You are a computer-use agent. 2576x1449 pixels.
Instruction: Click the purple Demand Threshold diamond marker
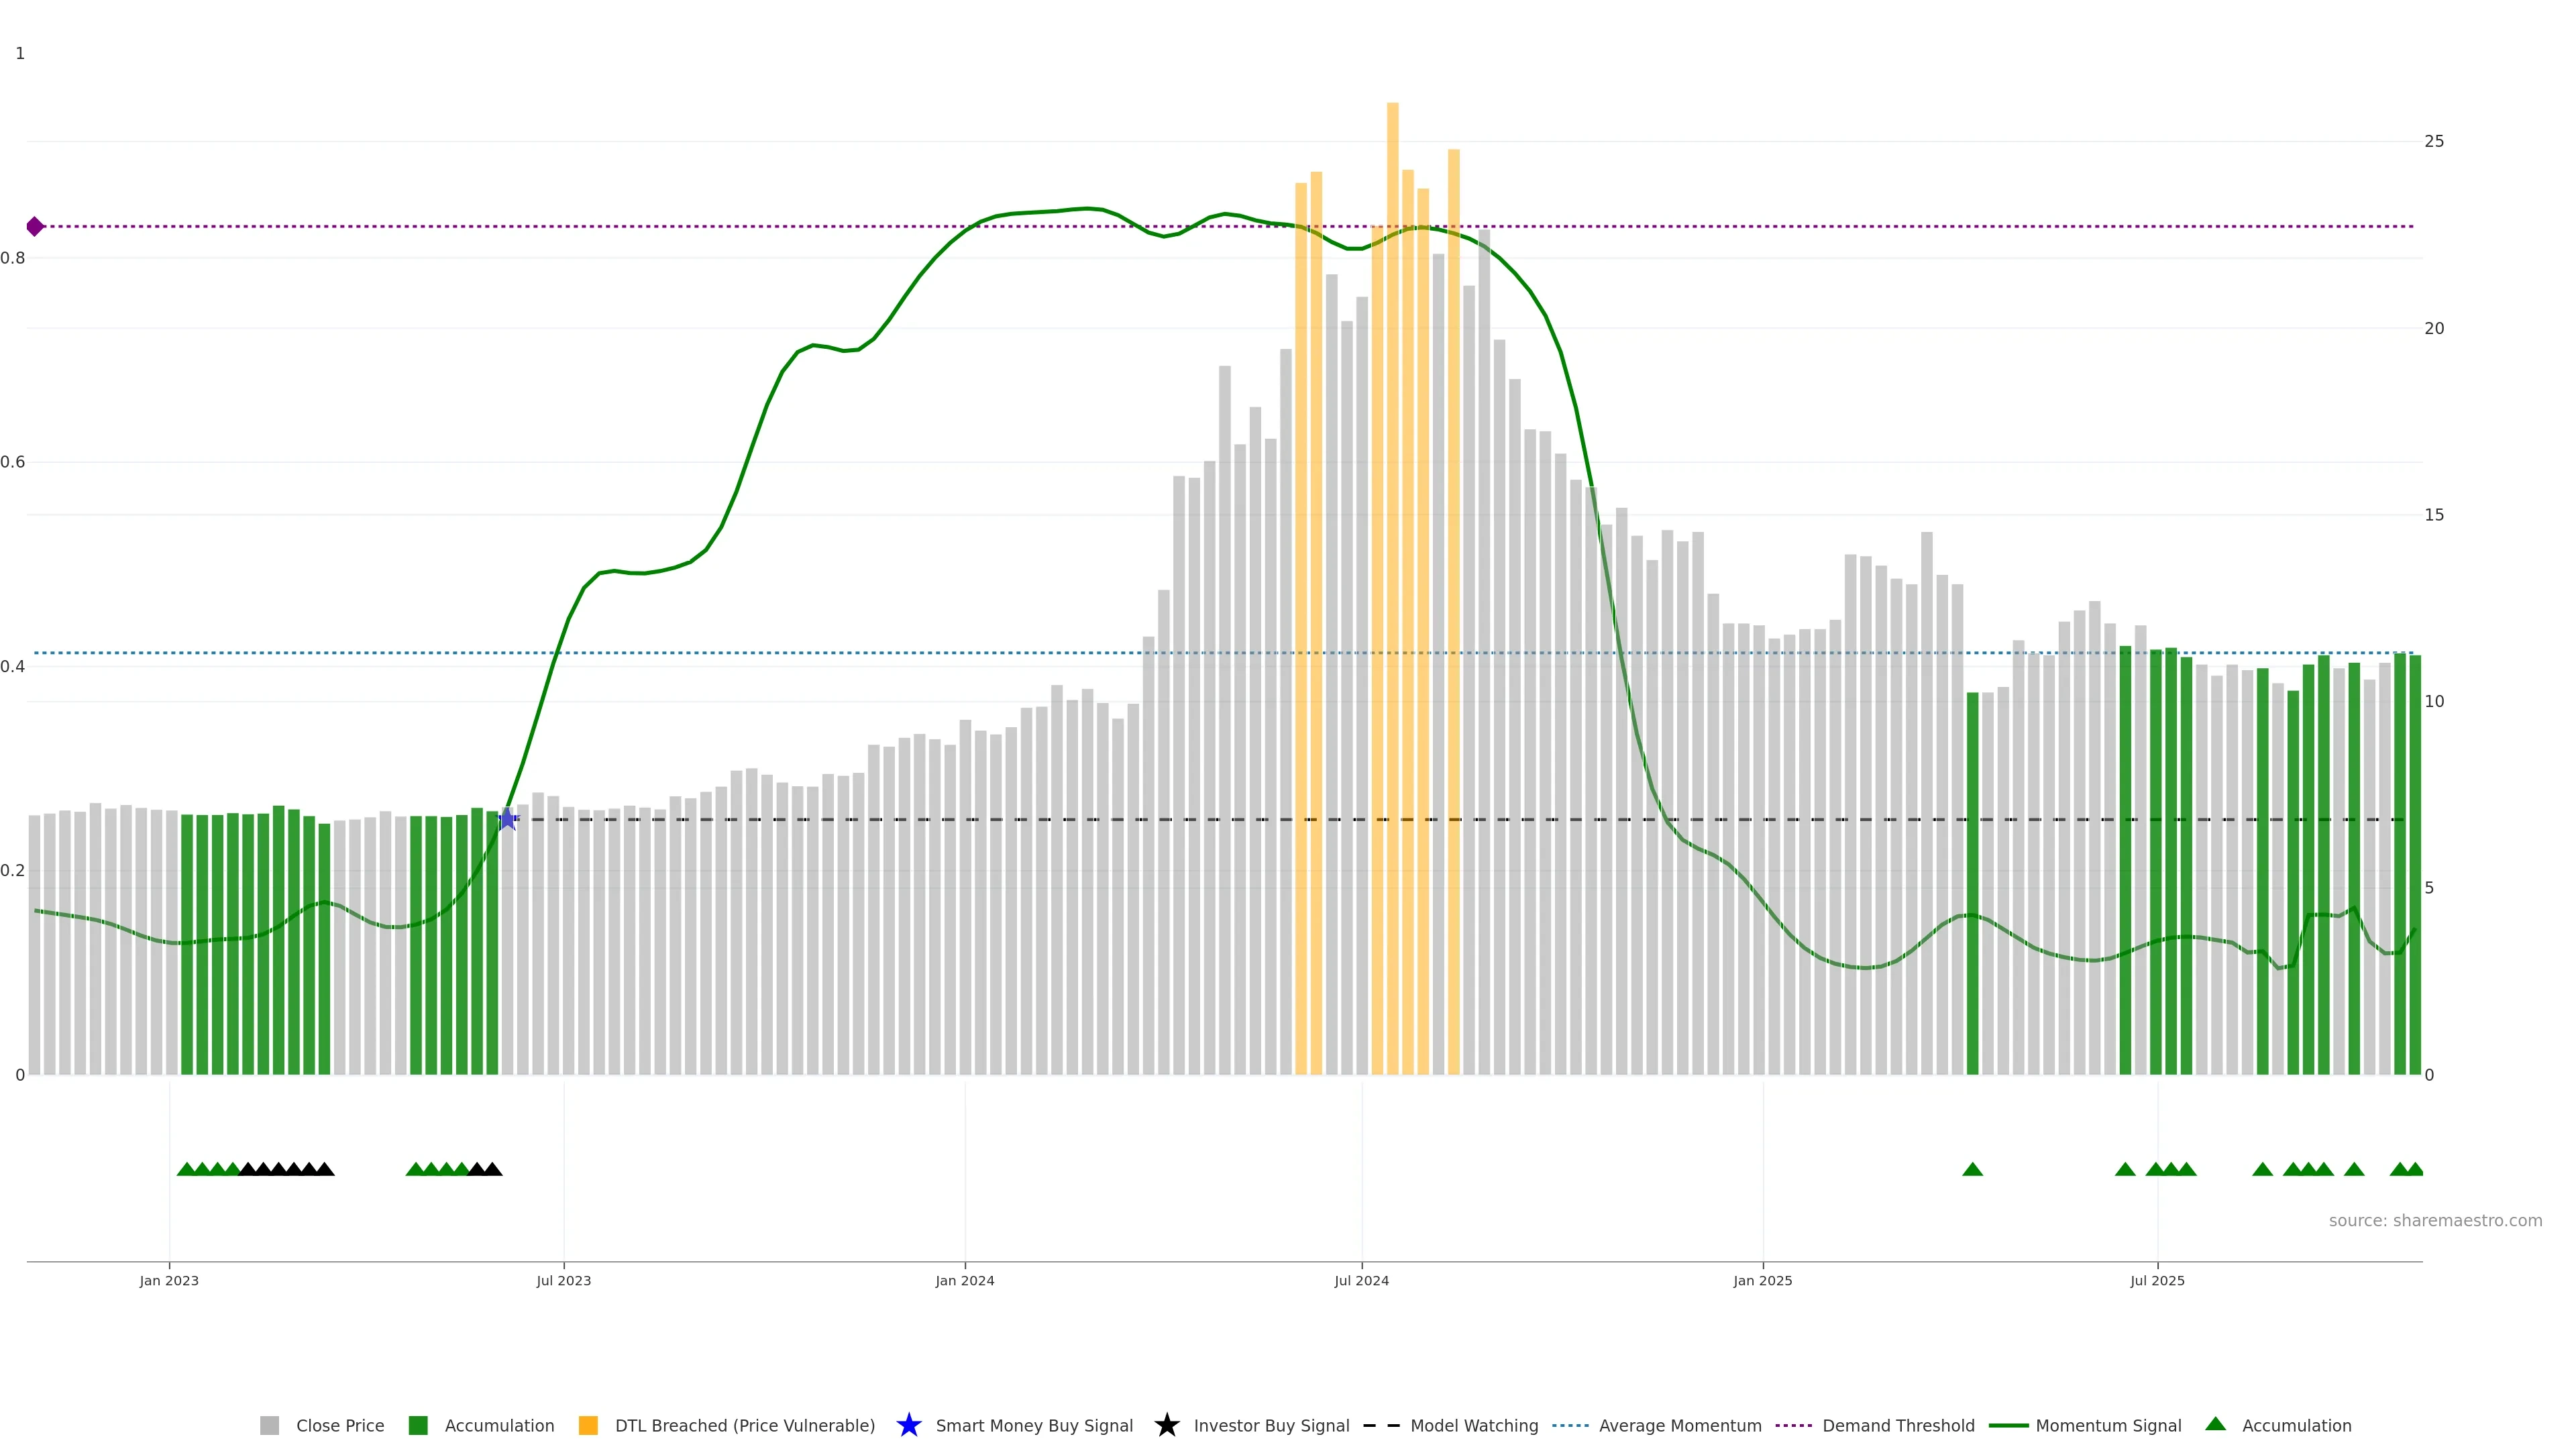35,227
